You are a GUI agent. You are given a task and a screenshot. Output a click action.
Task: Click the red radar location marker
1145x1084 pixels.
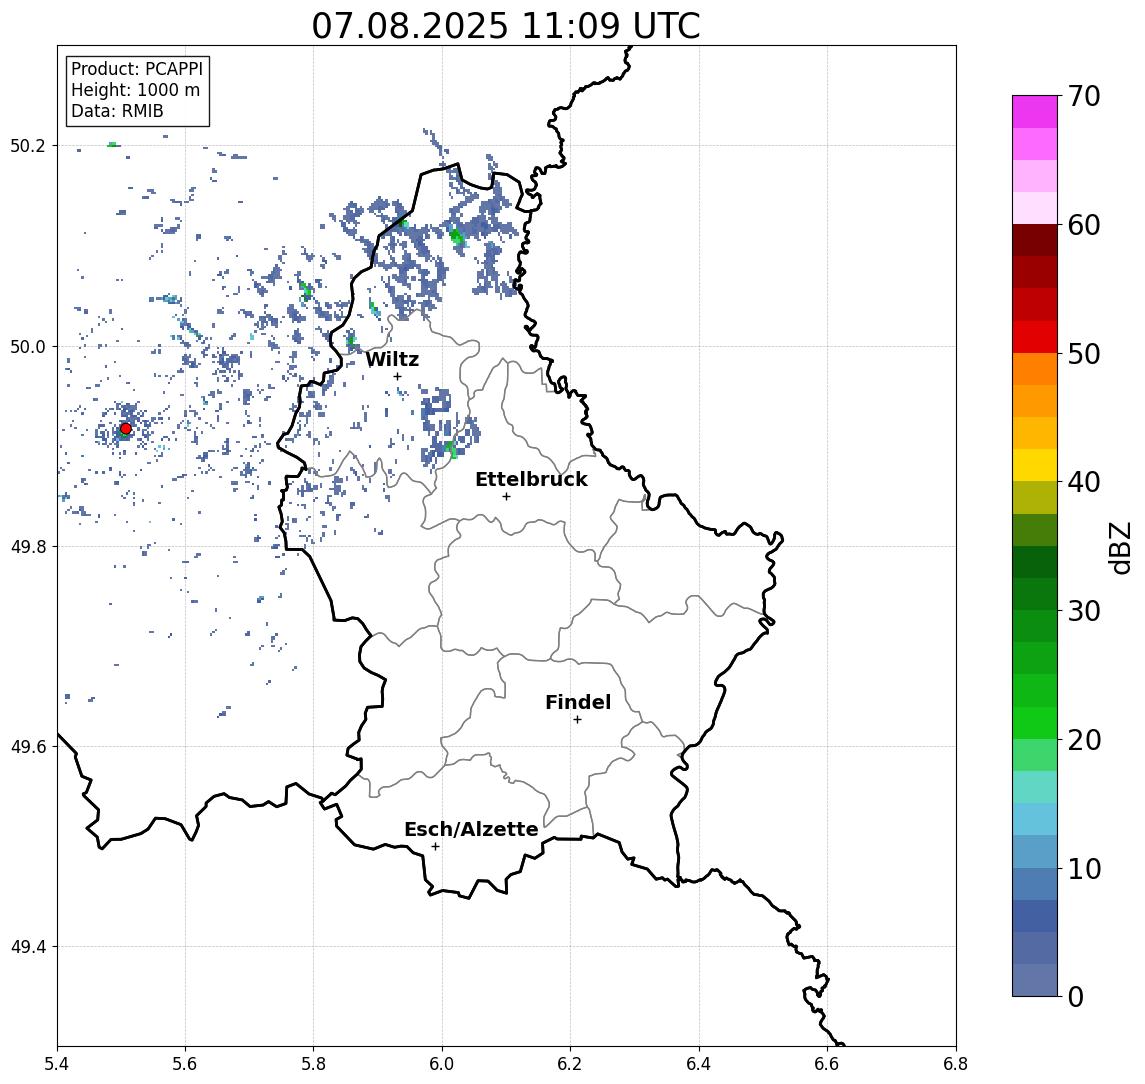[126, 429]
